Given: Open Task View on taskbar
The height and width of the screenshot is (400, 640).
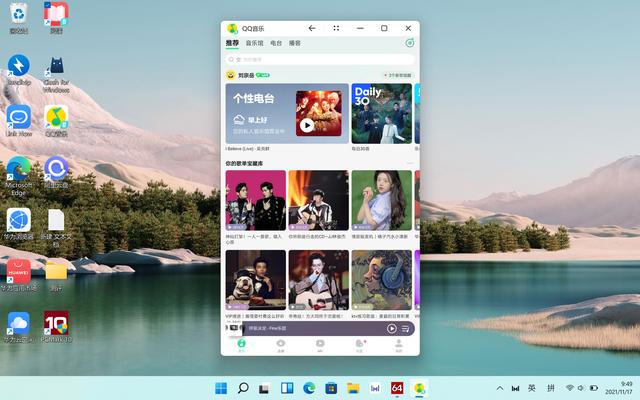Looking at the screenshot, I should 265,388.
